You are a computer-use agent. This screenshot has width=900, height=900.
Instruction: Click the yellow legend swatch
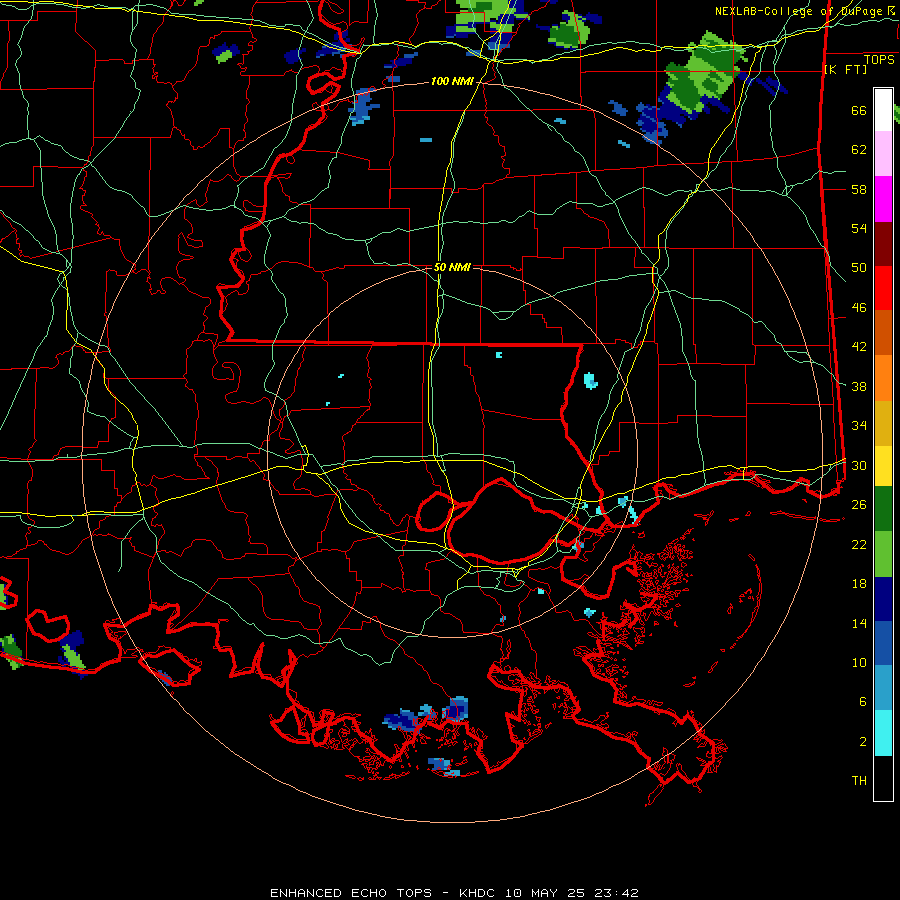883,466
